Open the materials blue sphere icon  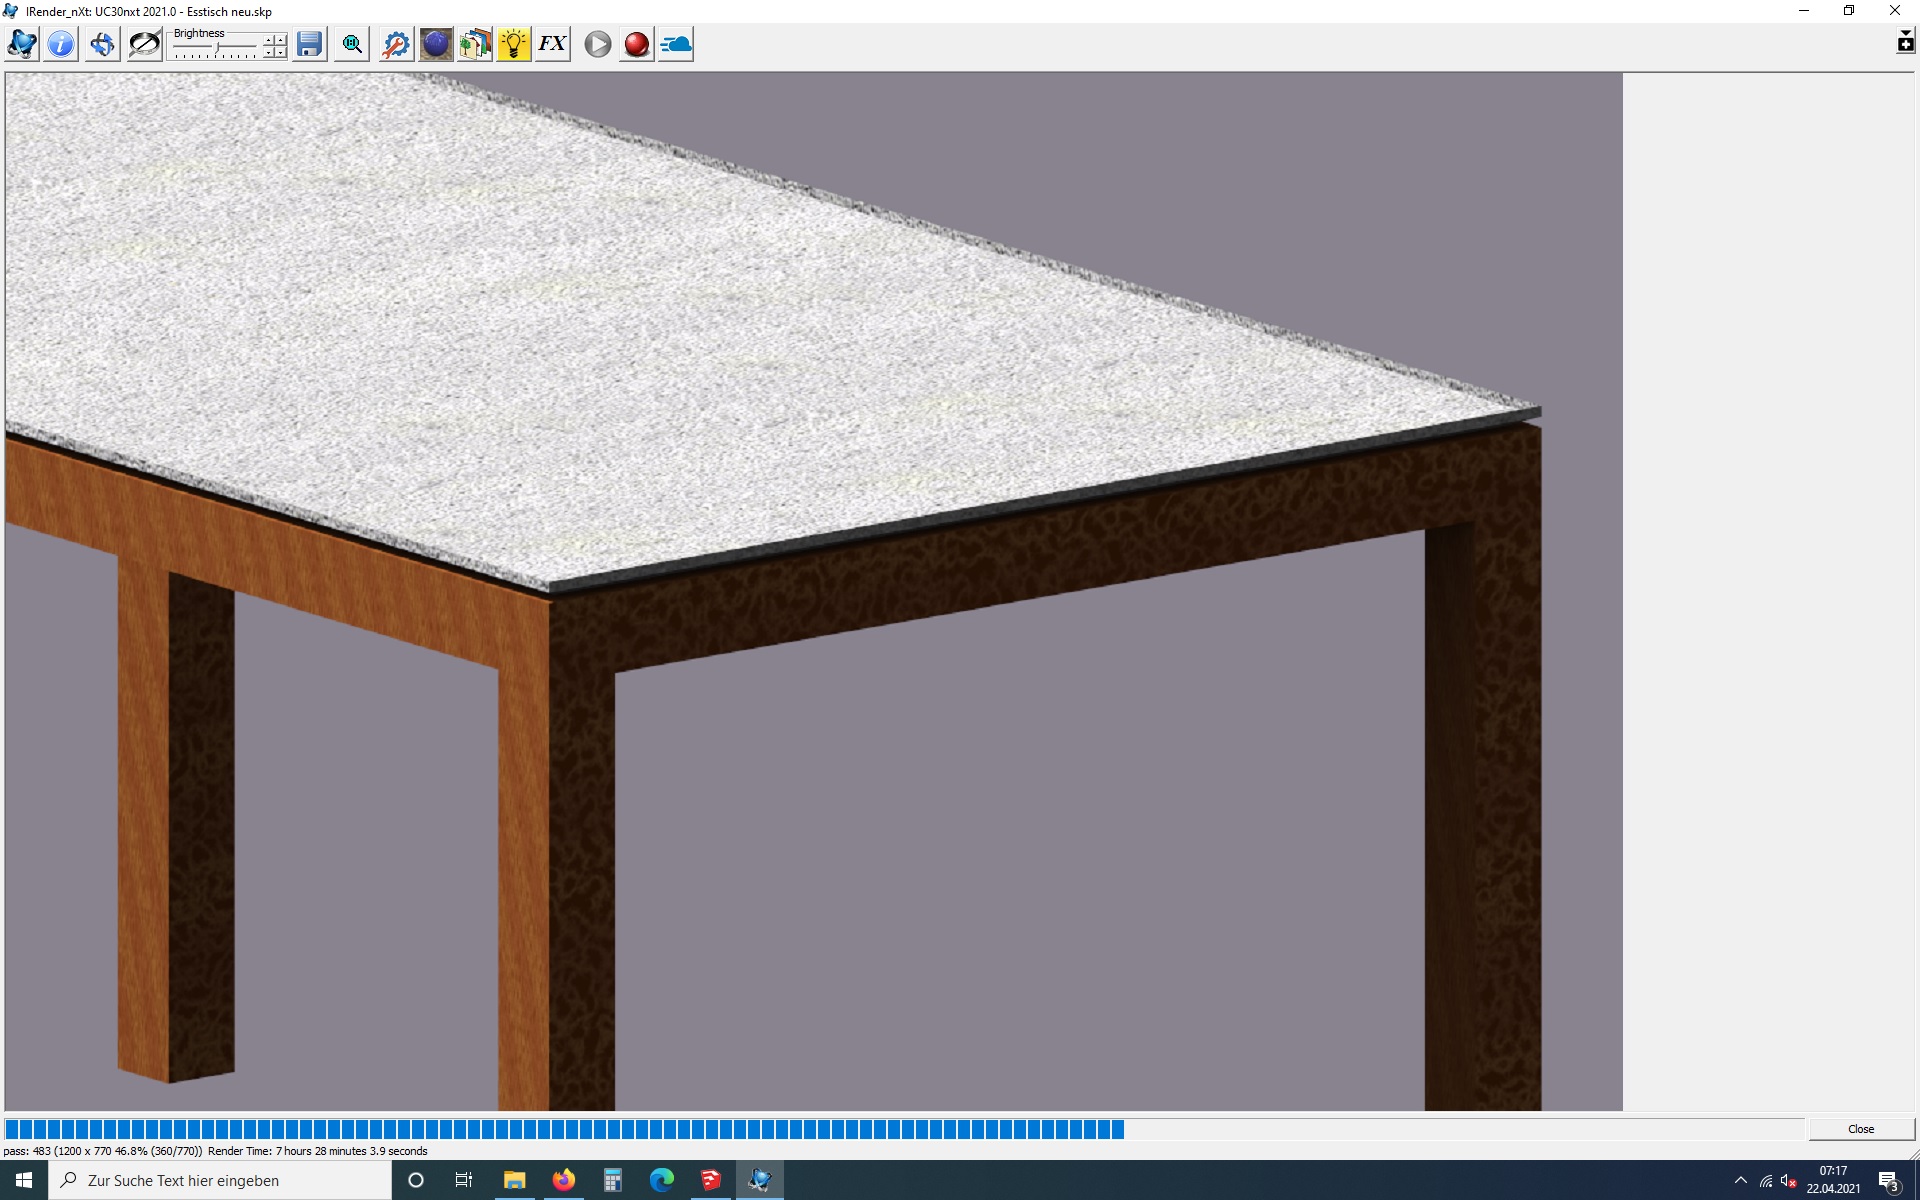436,44
